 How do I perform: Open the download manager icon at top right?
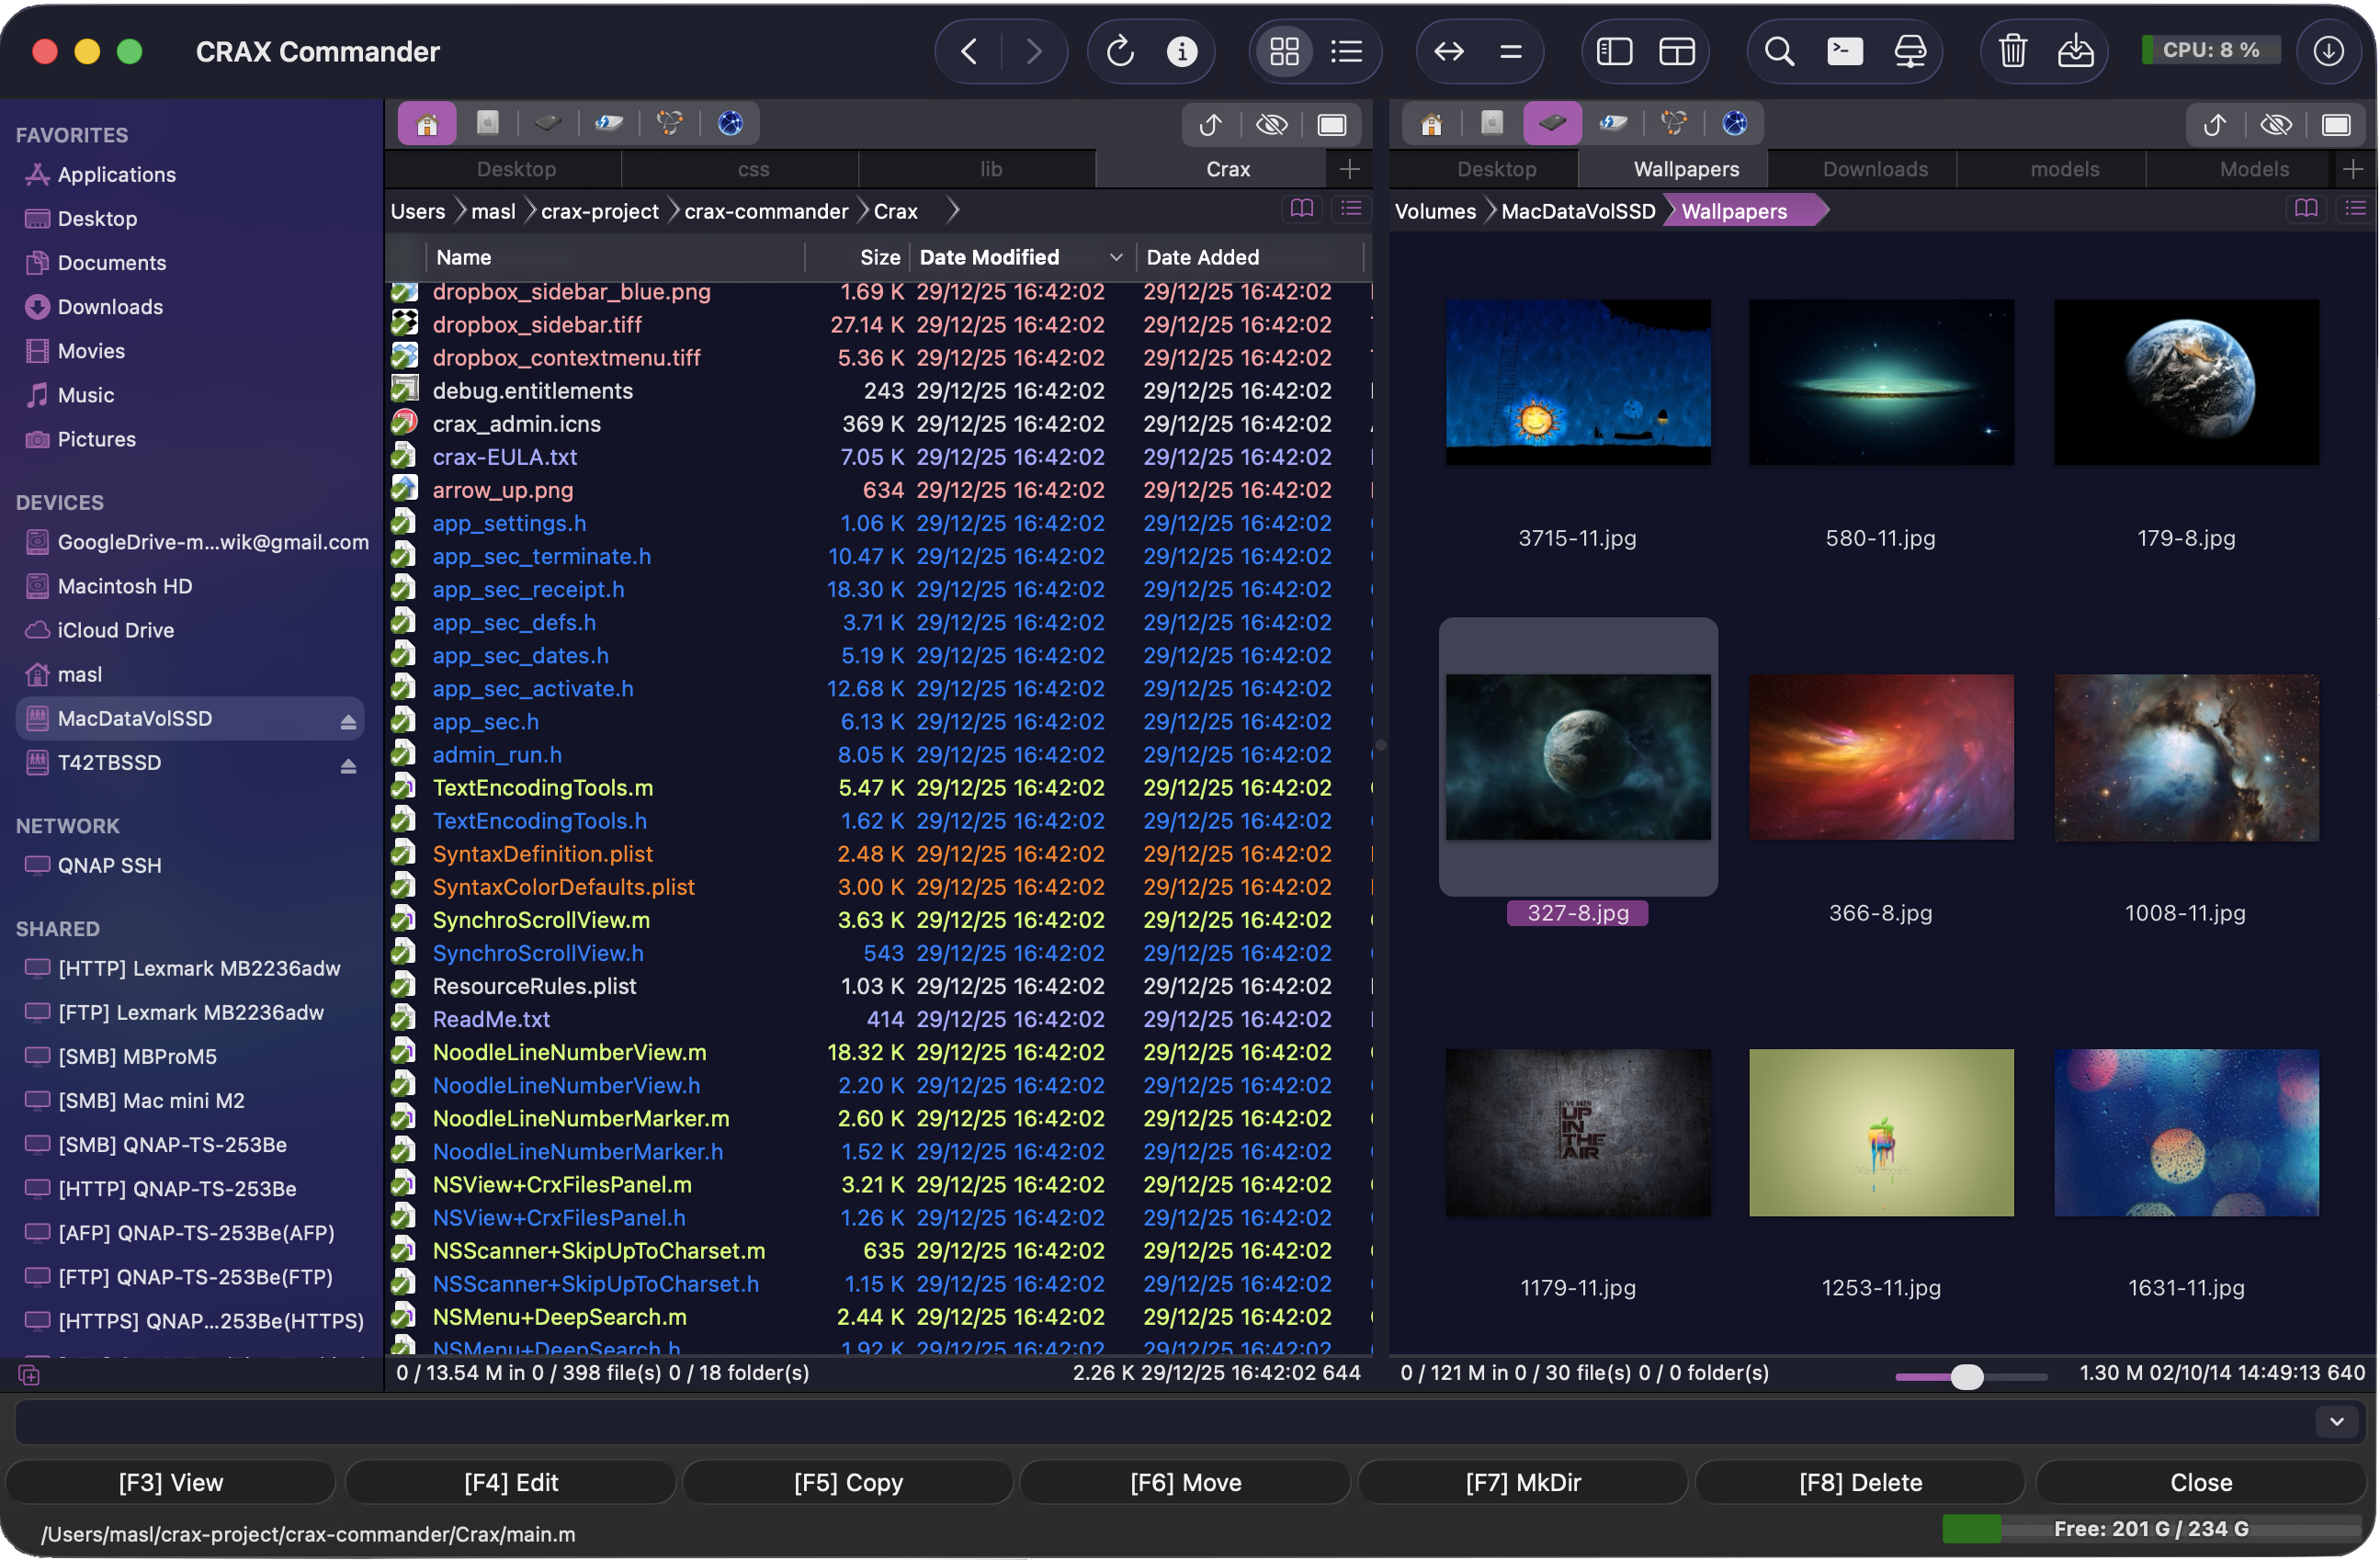(2329, 51)
